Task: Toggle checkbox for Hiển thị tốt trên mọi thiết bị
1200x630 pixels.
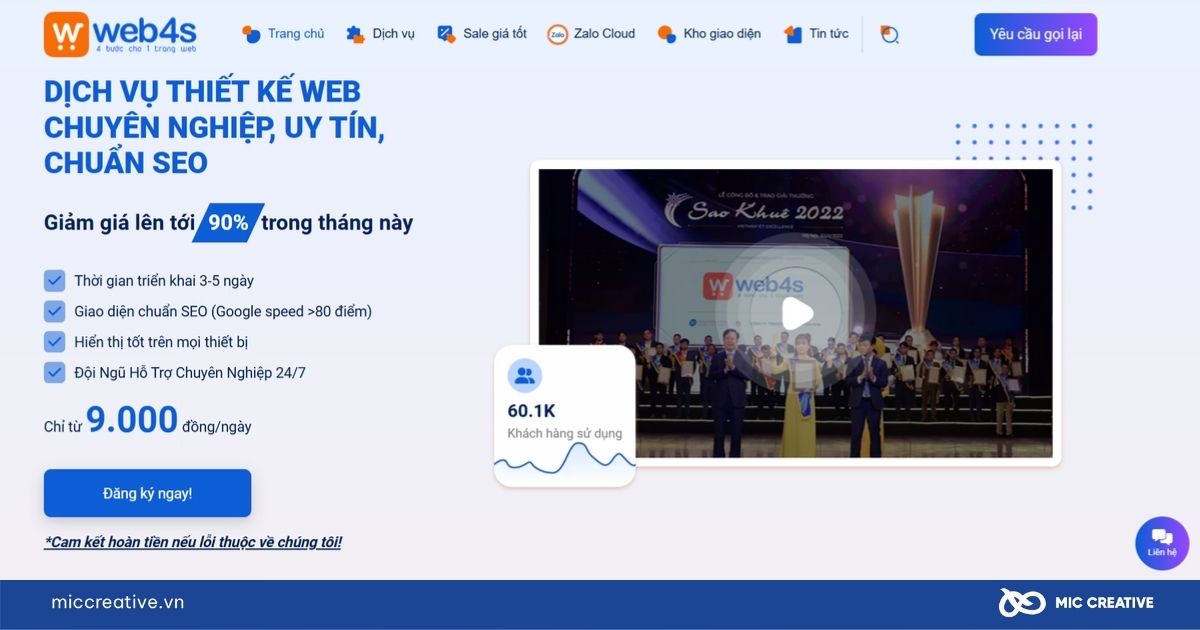Action: [54, 342]
